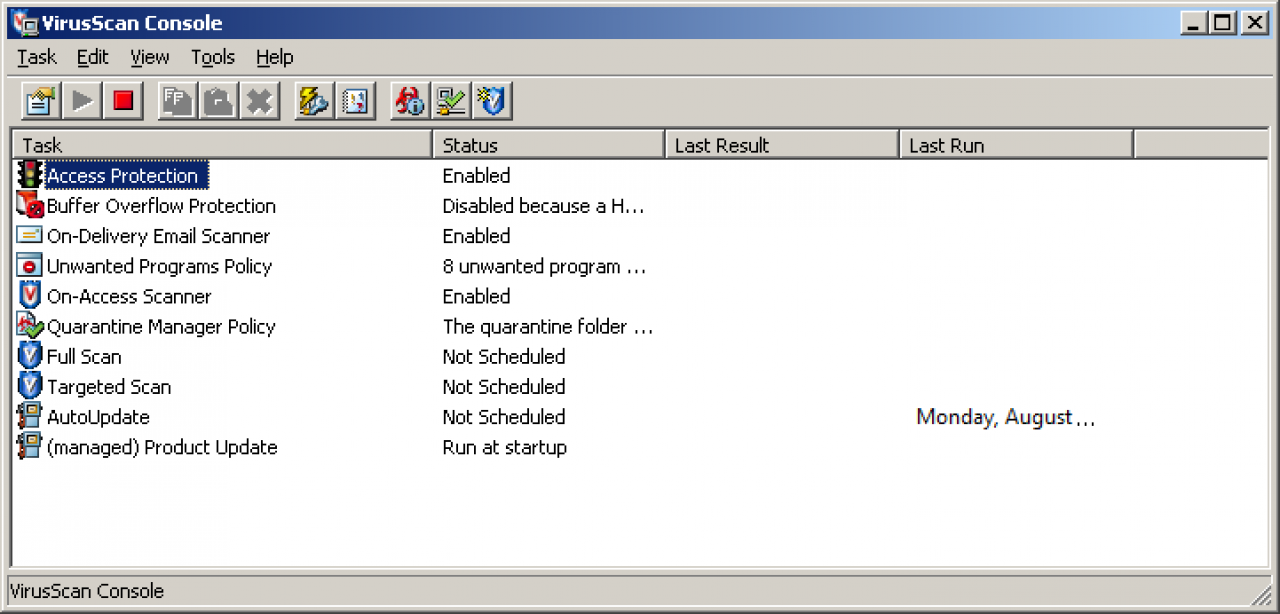Click the Copy toolbar icon

coord(177,101)
